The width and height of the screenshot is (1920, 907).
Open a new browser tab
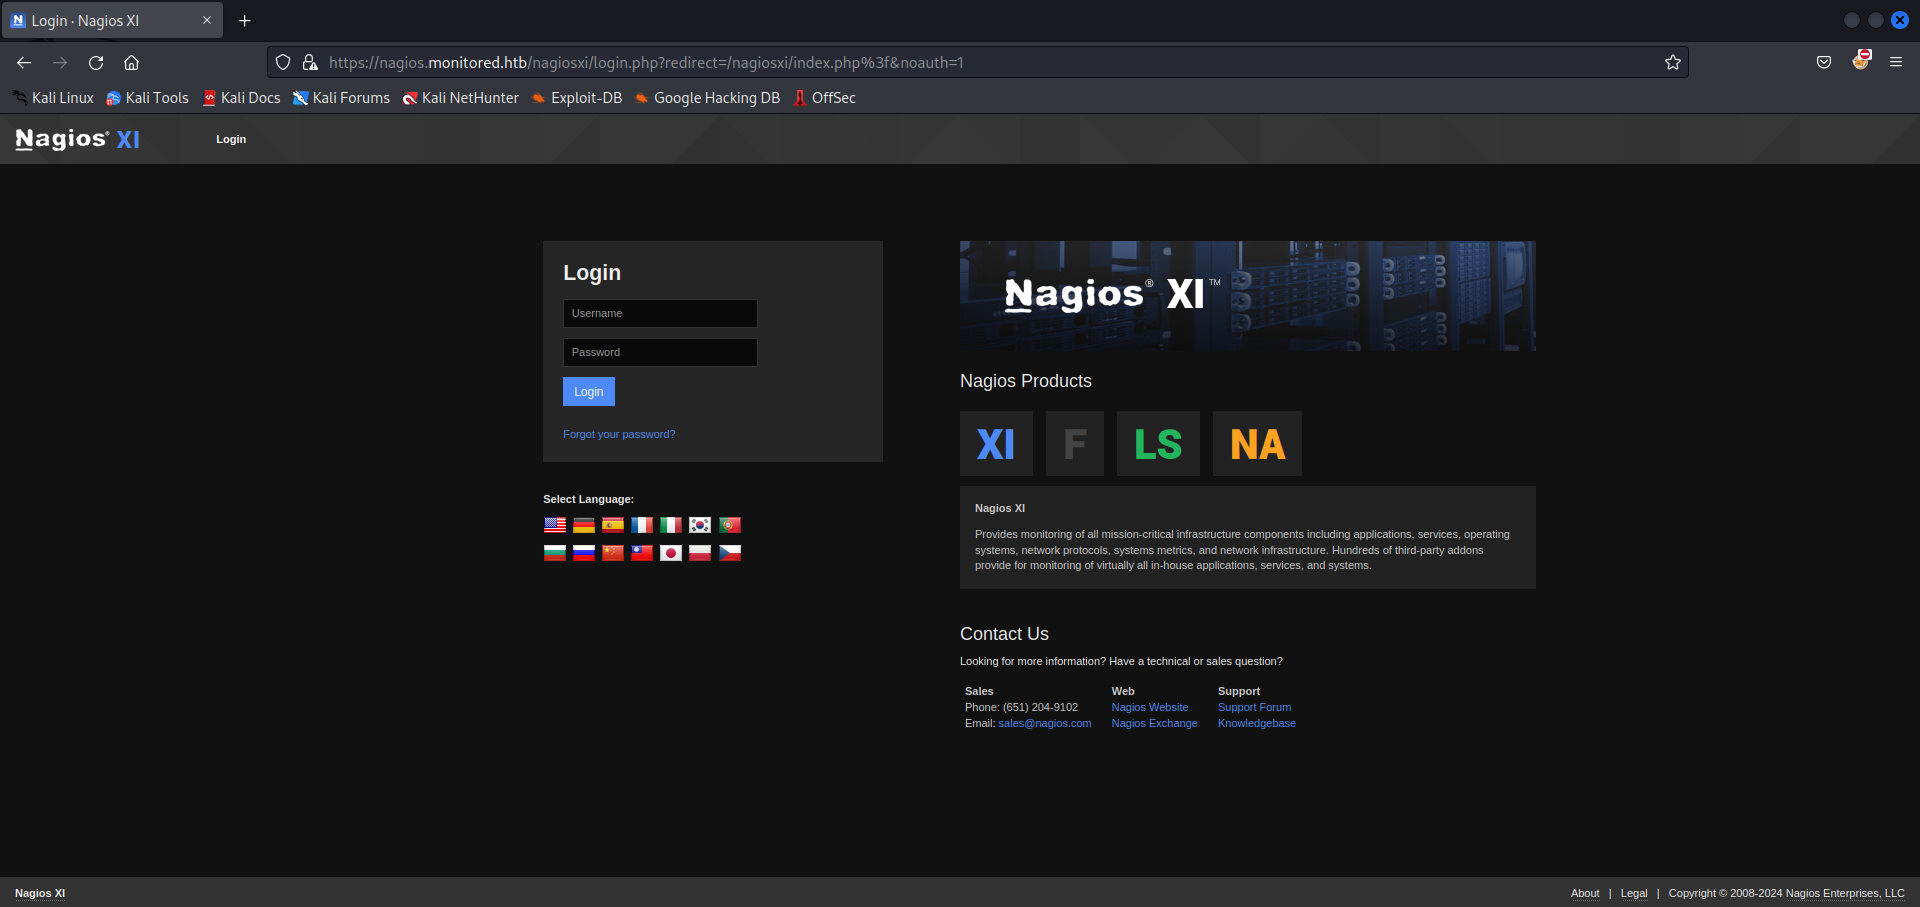point(244,20)
